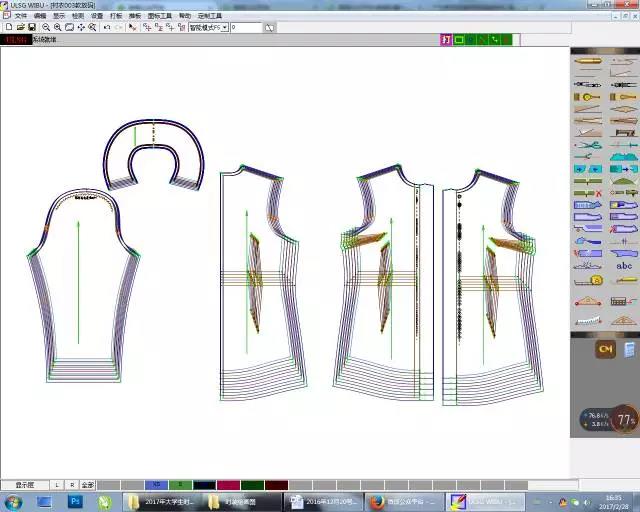Open the calculator icon beside CM

click(x=630, y=350)
